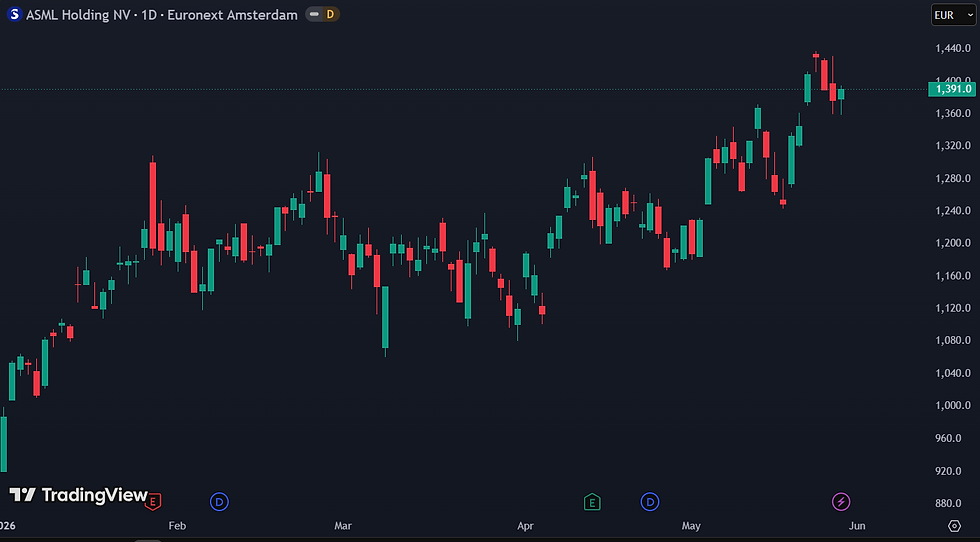Click the 1,160.0 price axis label
980x542 pixels.
(953, 276)
